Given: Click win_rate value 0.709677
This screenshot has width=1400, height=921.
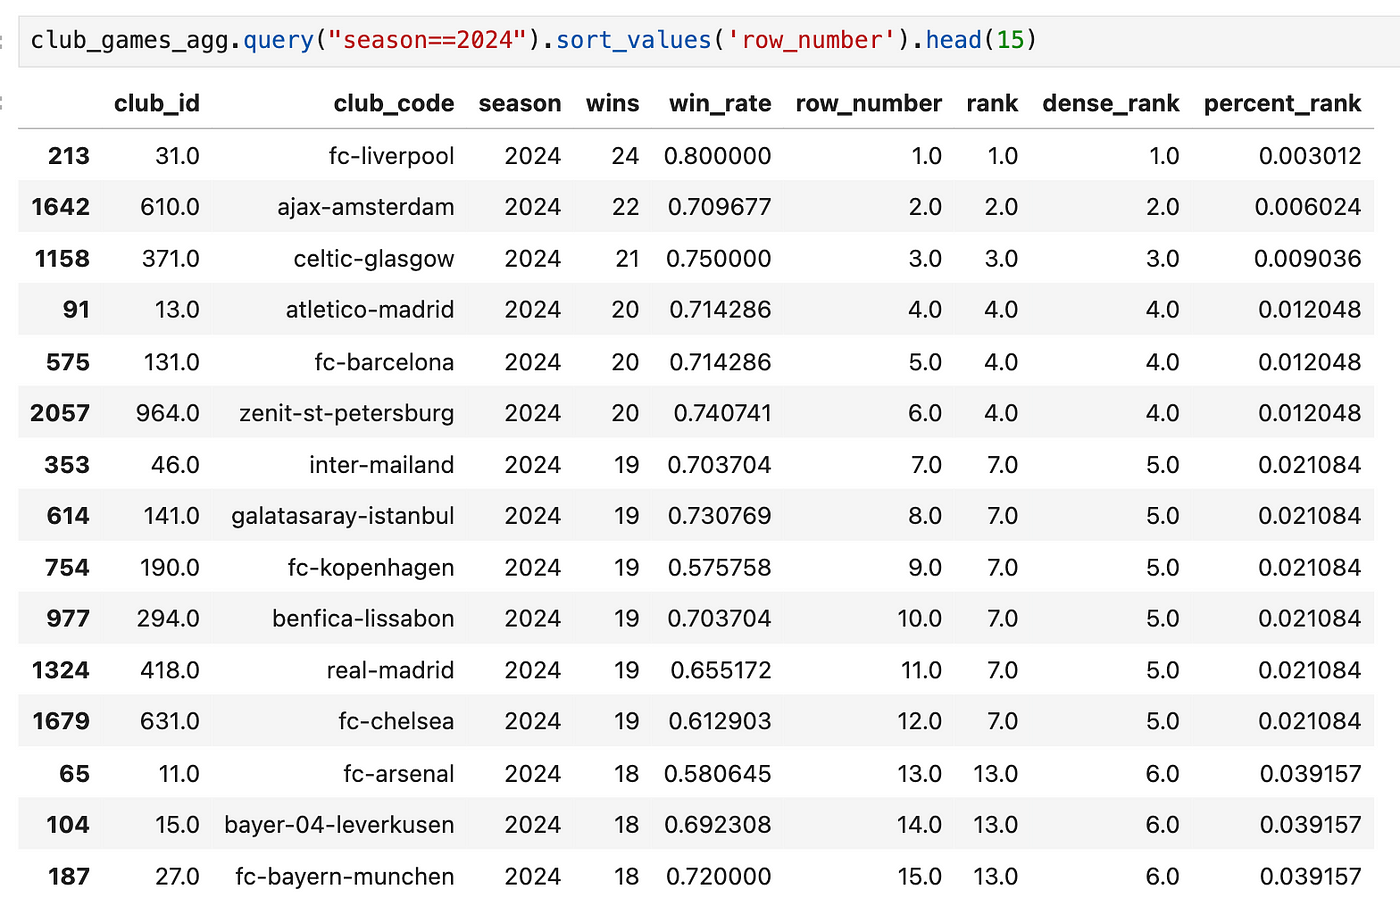Looking at the screenshot, I should 720,207.
